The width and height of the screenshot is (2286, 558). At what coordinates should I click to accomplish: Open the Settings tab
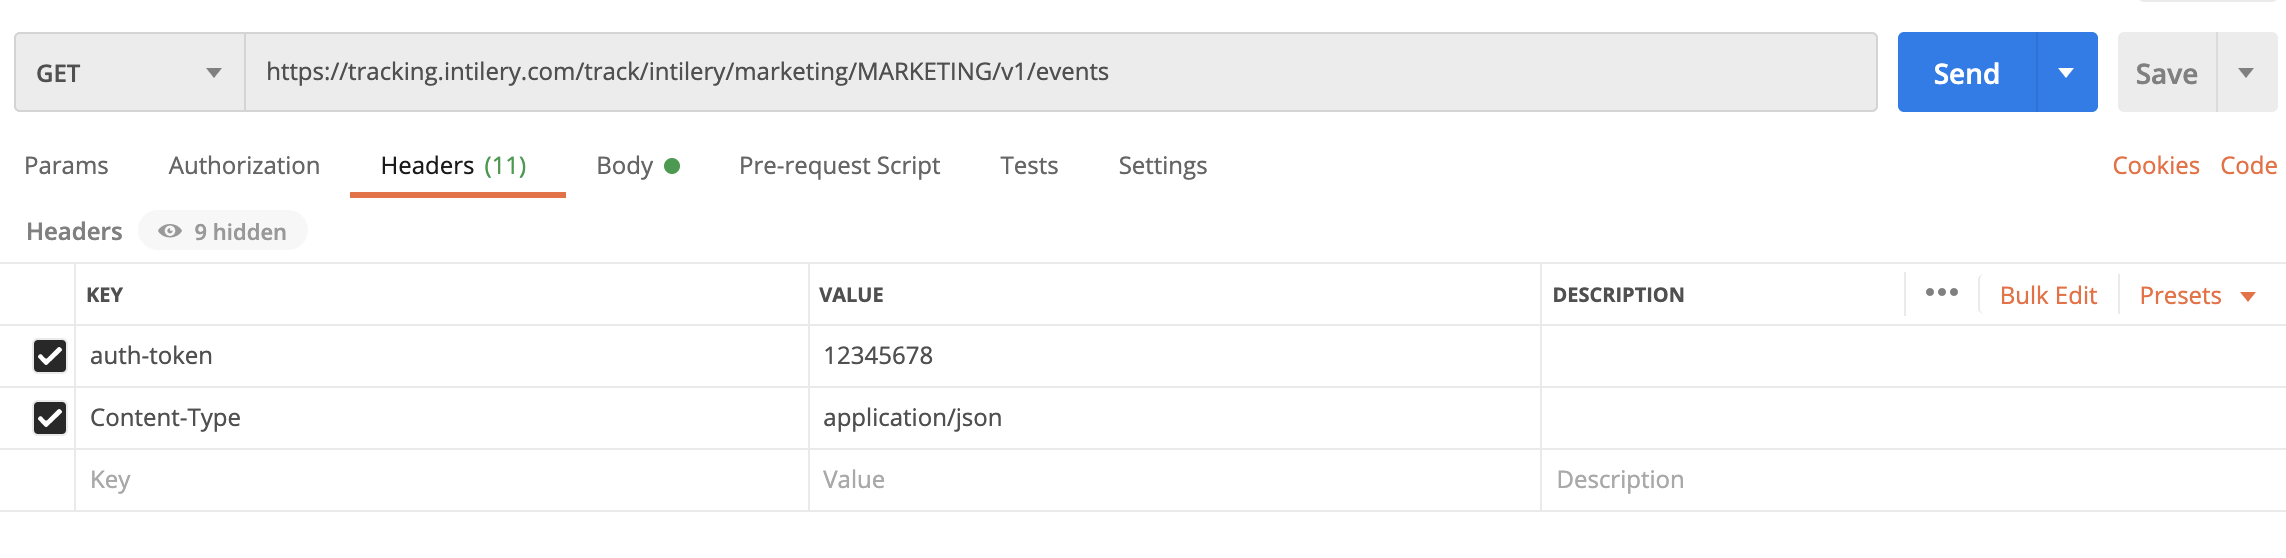coord(1162,165)
